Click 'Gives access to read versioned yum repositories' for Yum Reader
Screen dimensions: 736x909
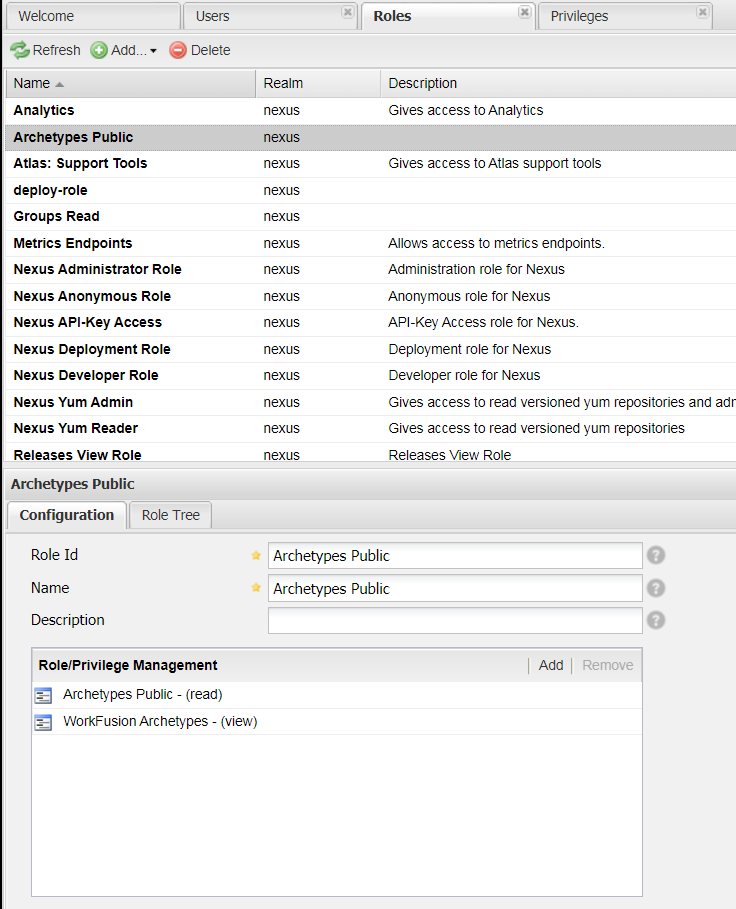pyautogui.click(x=537, y=428)
